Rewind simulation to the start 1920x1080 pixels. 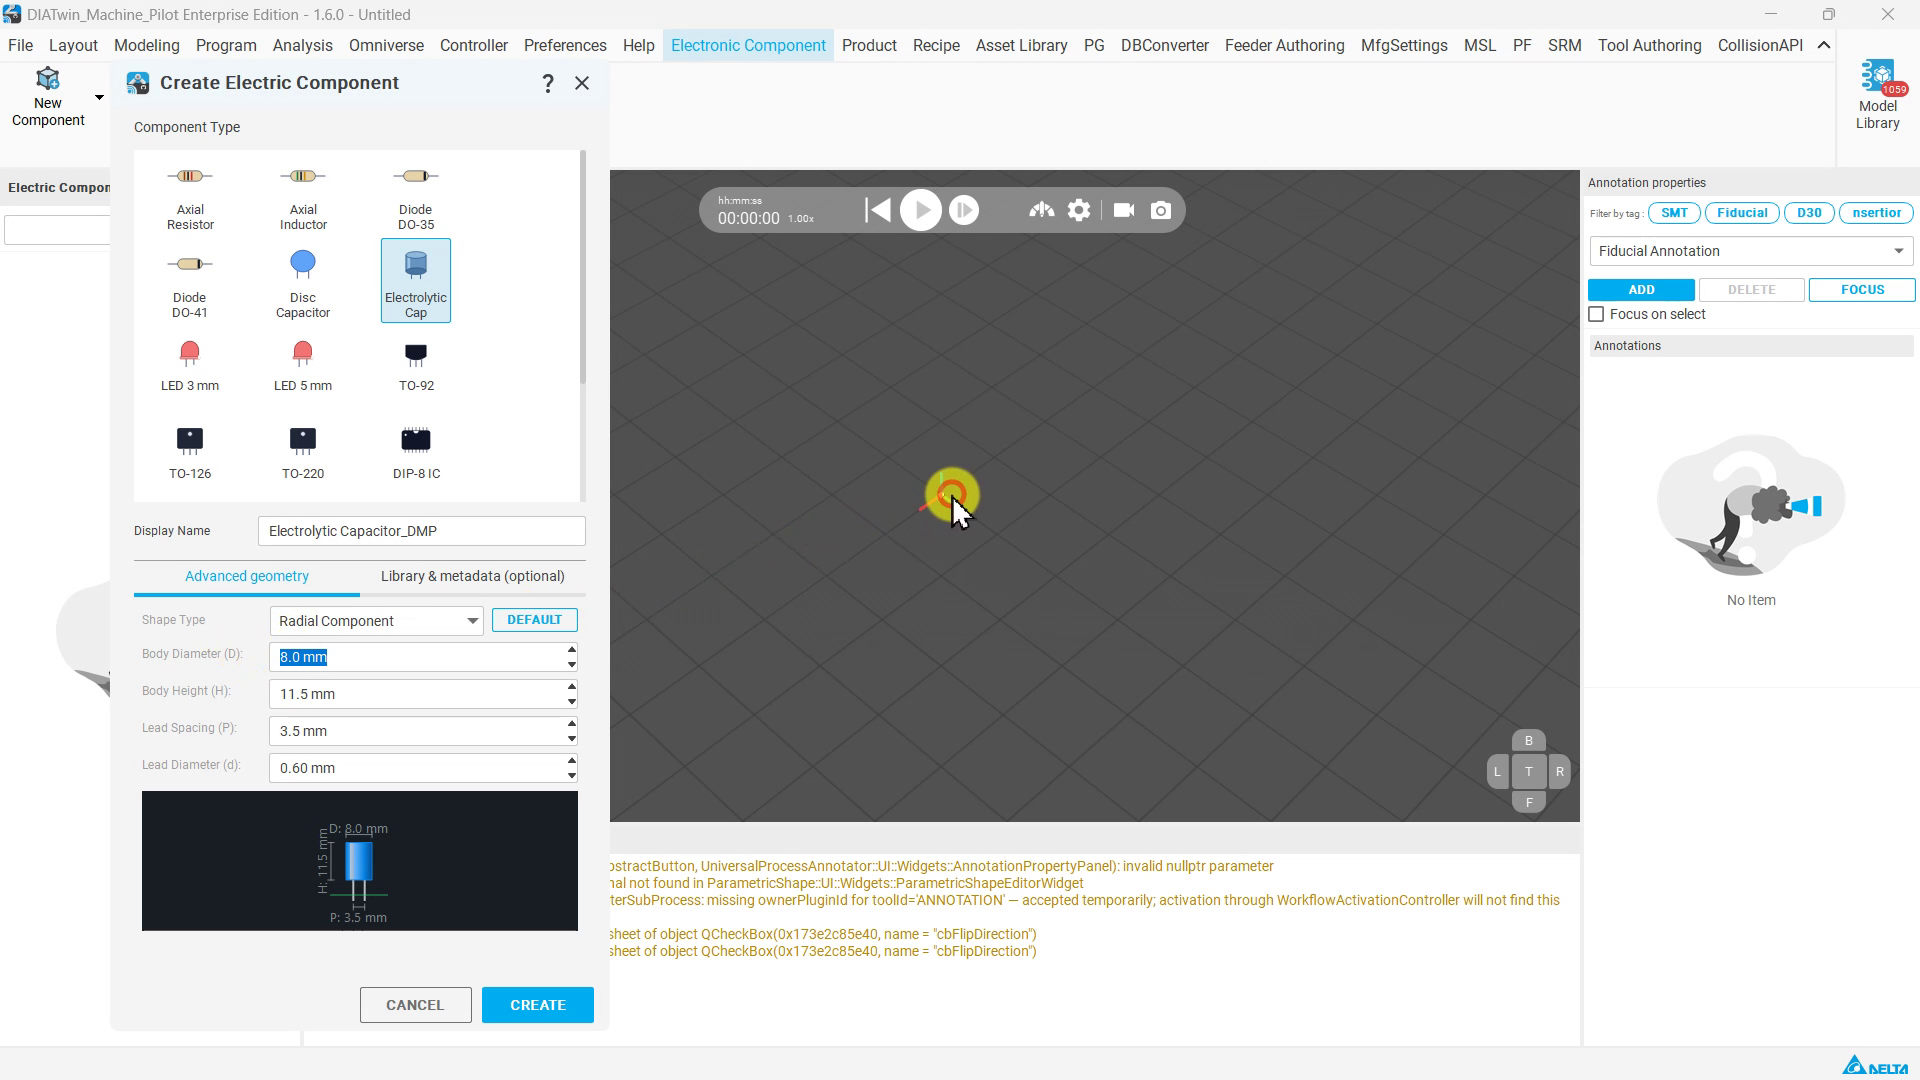[878, 210]
